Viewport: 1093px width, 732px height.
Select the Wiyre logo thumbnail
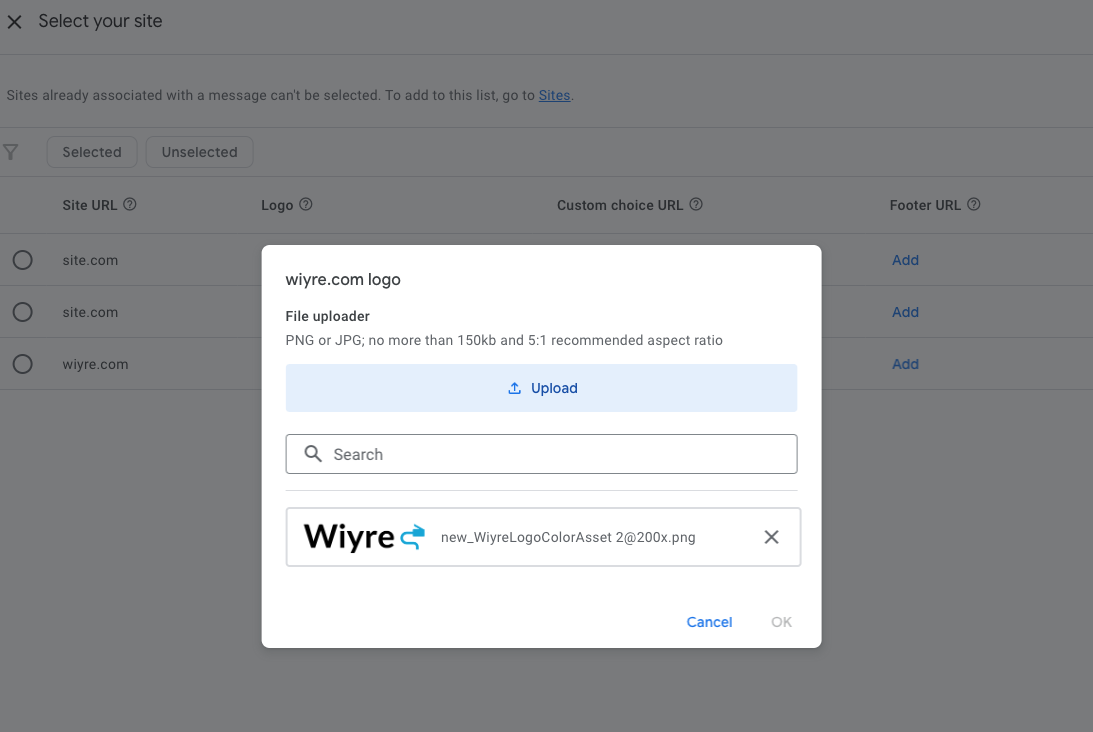[364, 537]
